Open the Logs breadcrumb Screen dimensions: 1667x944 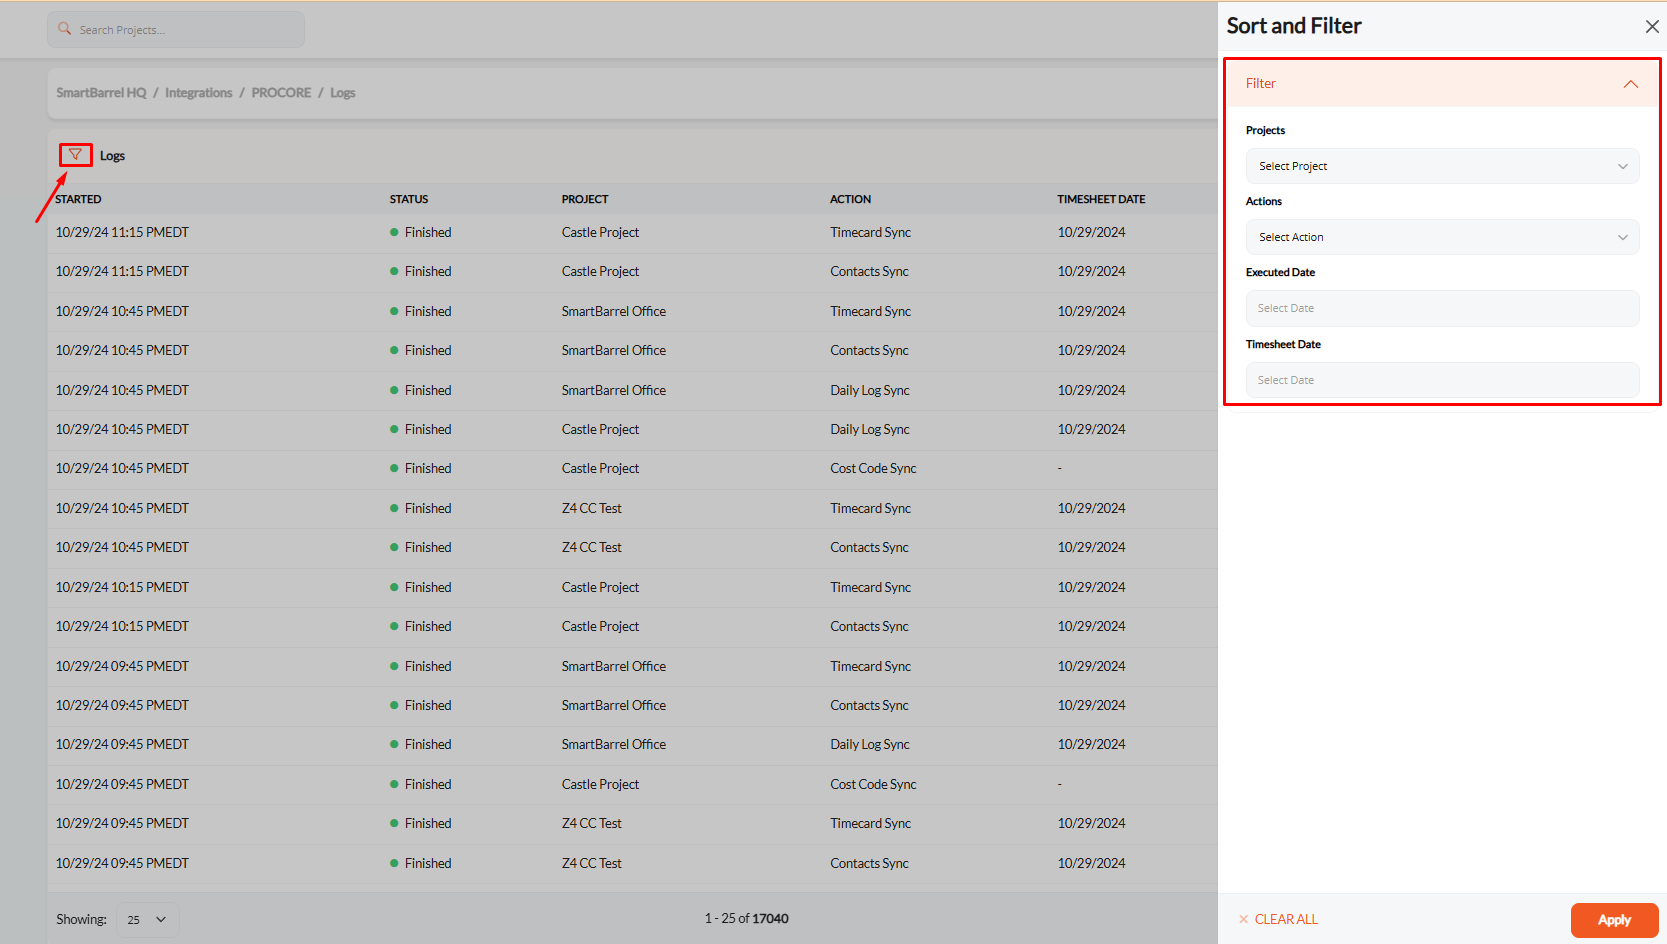343,93
